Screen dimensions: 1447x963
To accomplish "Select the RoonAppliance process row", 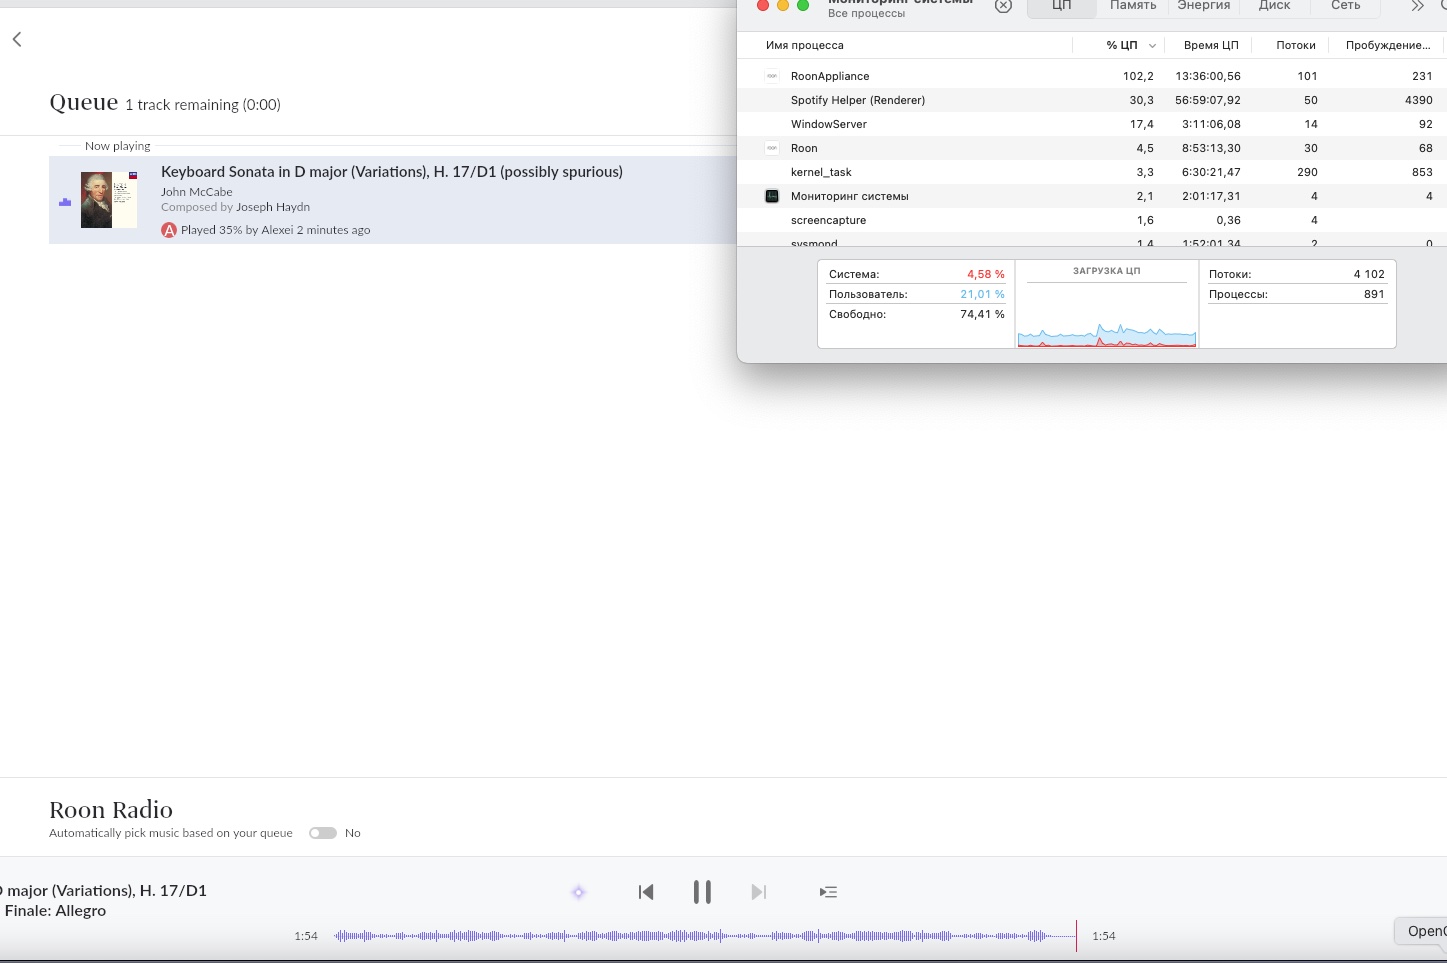I will [1092, 76].
